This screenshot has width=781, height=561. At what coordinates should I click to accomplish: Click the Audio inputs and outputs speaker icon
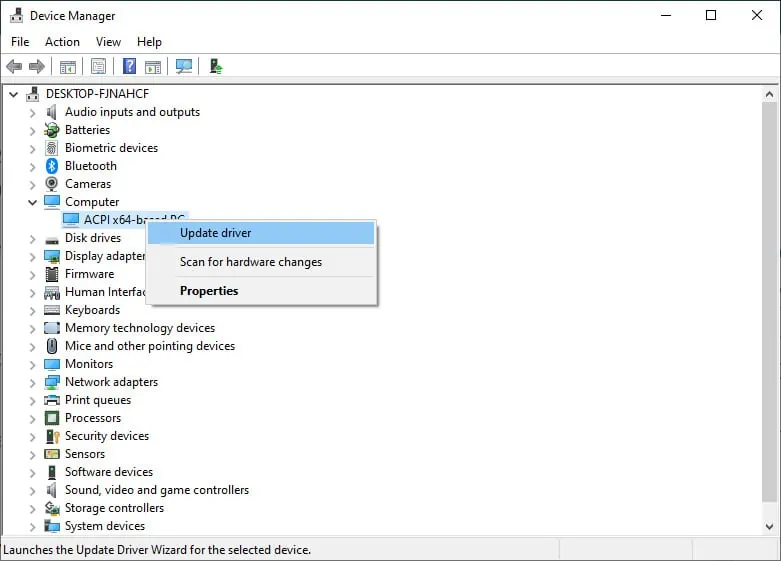(51, 112)
